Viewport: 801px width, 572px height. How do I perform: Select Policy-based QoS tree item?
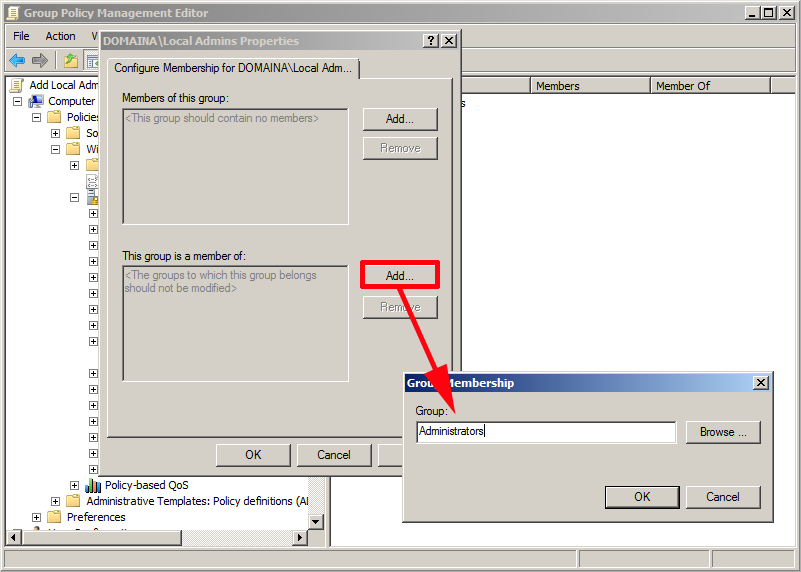[x=147, y=485]
